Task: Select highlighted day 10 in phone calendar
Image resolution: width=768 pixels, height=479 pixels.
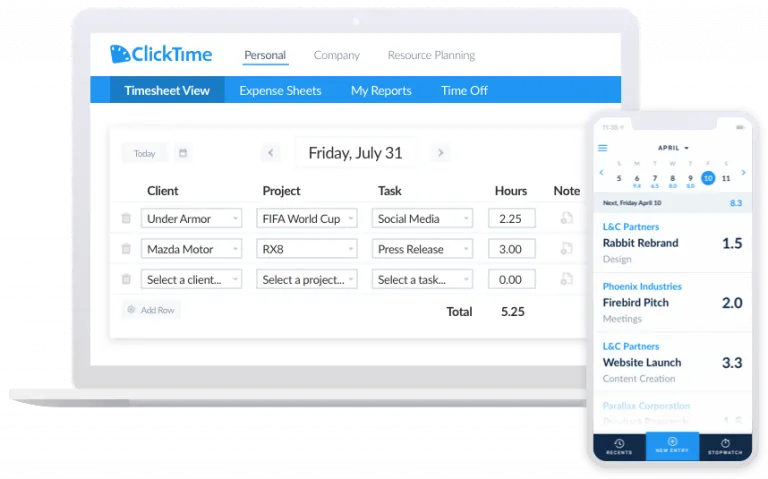Action: click(x=708, y=178)
